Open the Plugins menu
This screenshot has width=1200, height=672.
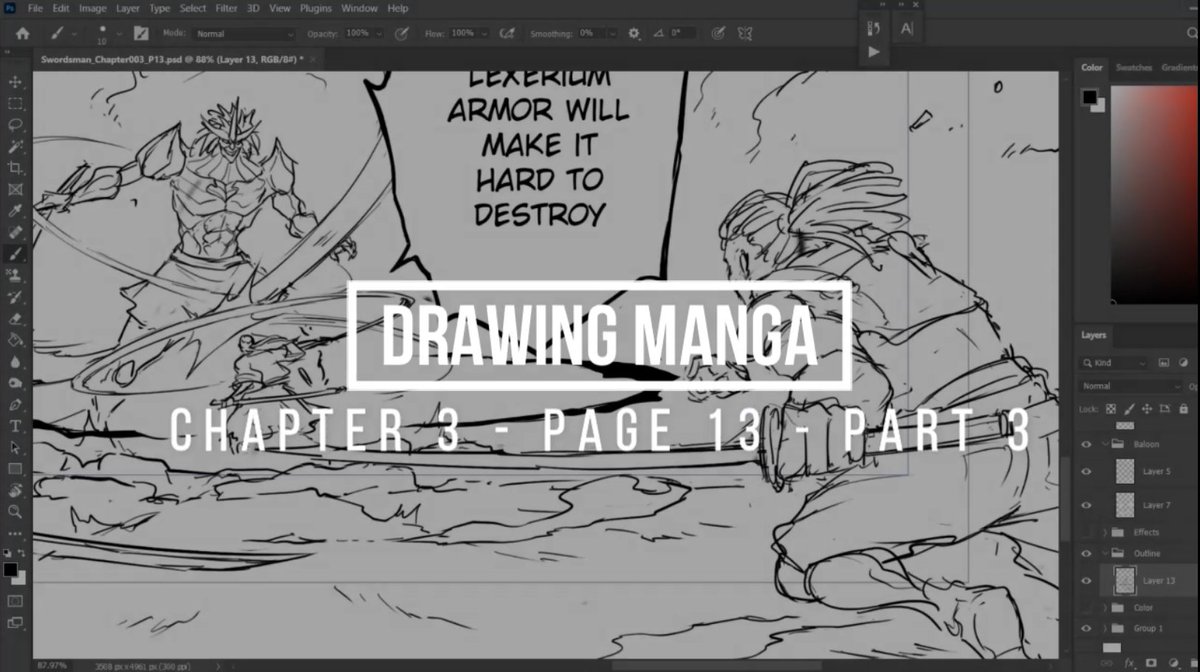315,8
